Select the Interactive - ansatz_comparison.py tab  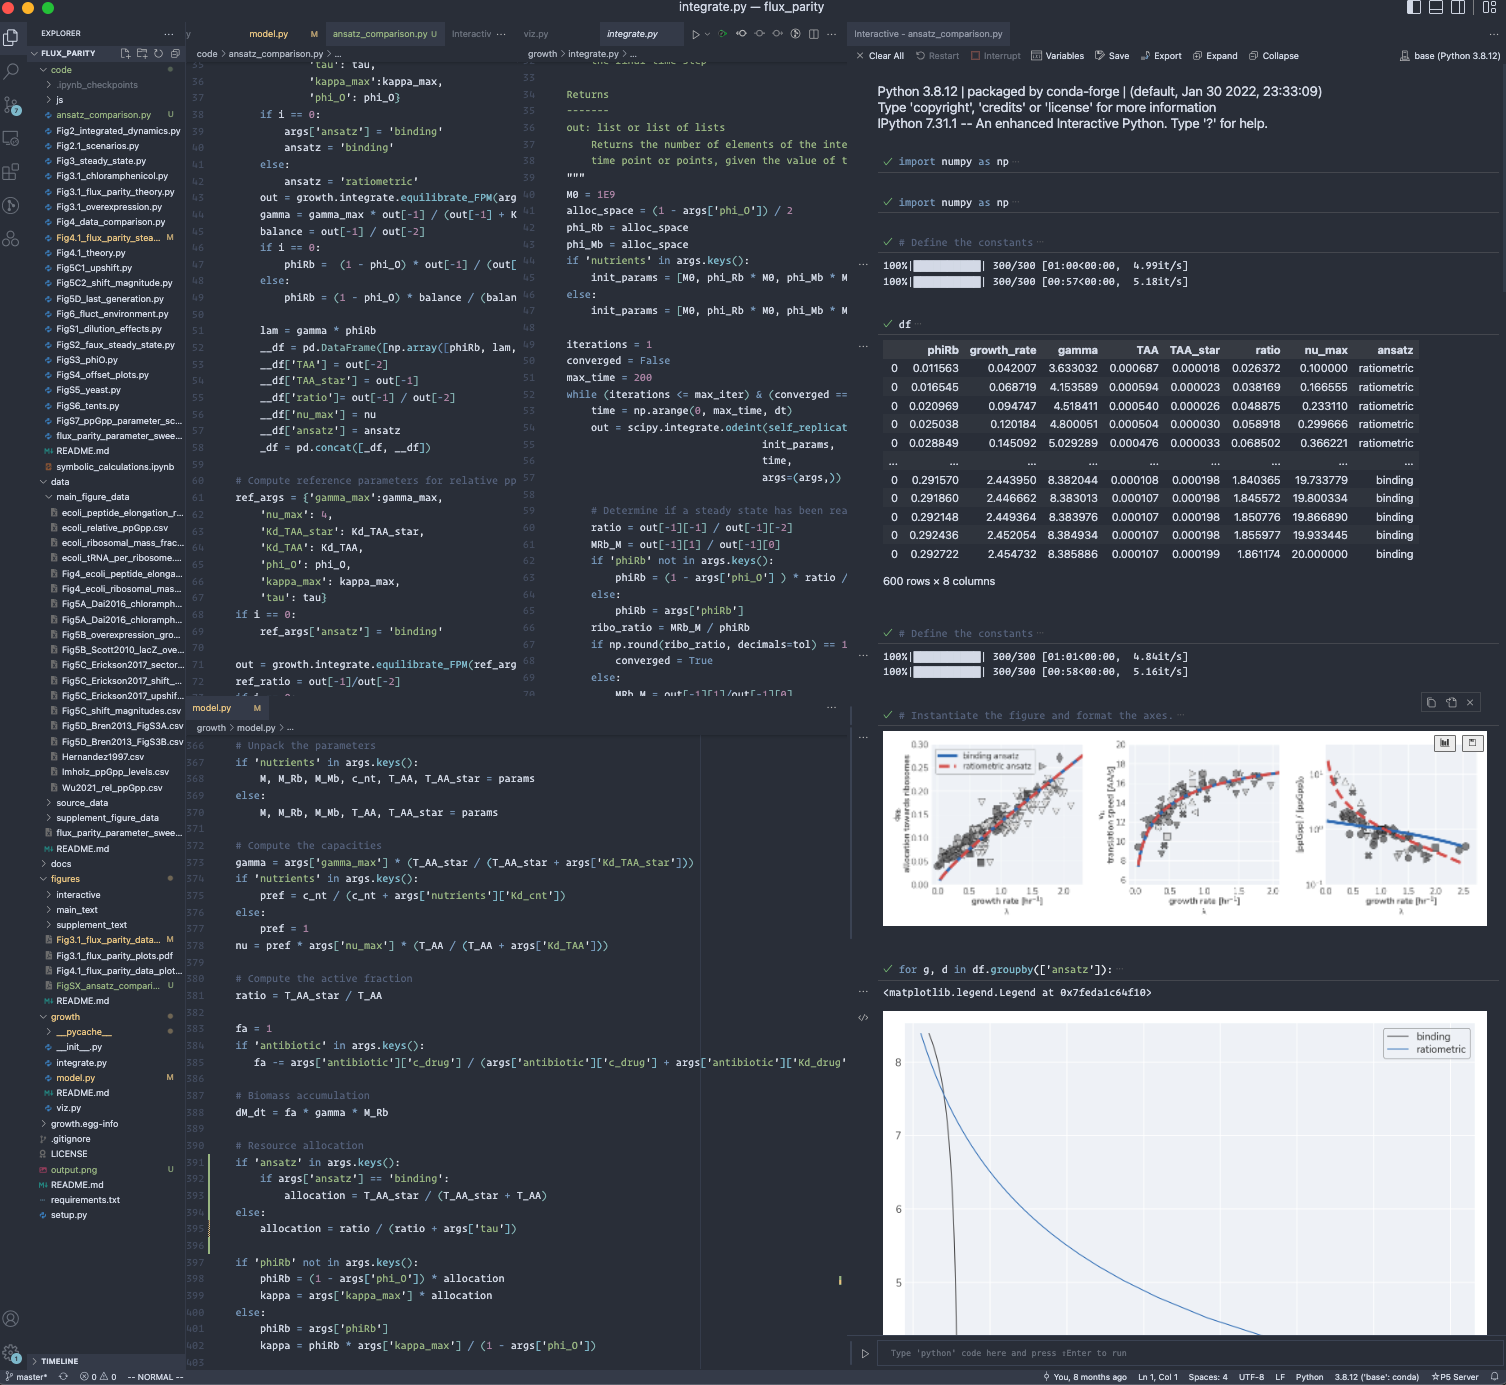pyautogui.click(x=930, y=33)
